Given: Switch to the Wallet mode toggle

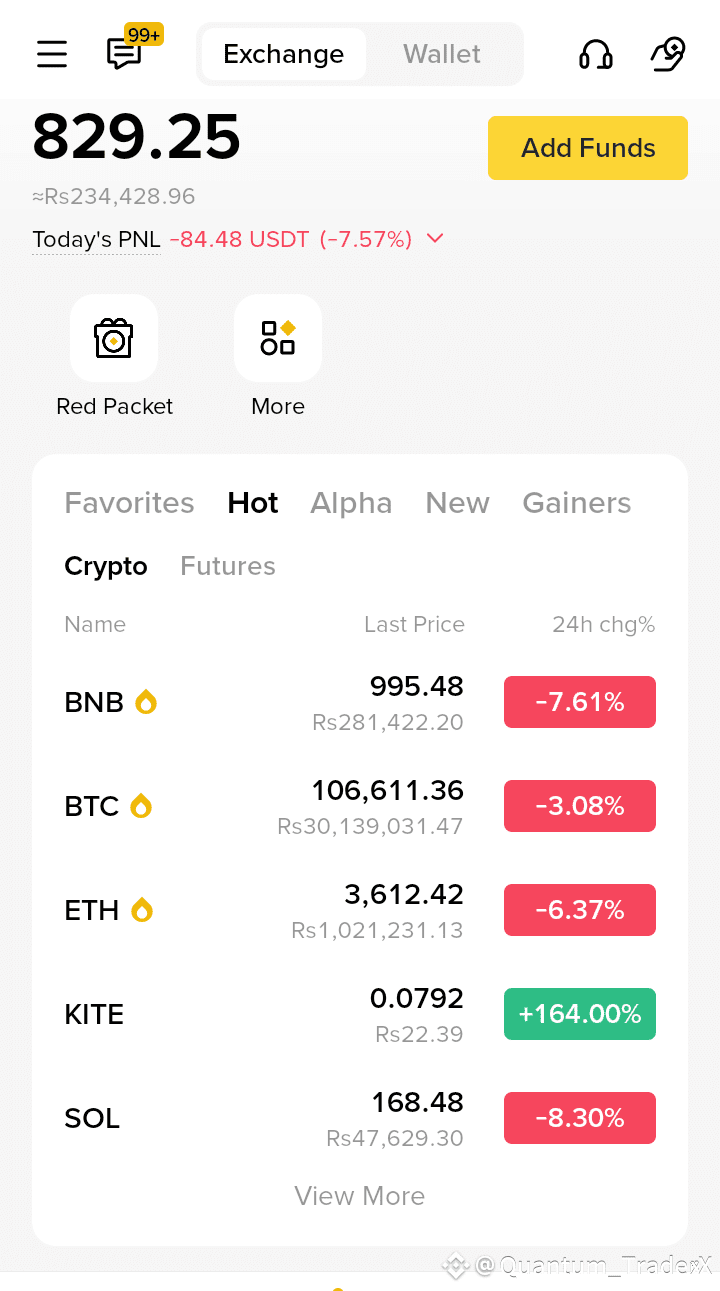Looking at the screenshot, I should click(x=442, y=54).
